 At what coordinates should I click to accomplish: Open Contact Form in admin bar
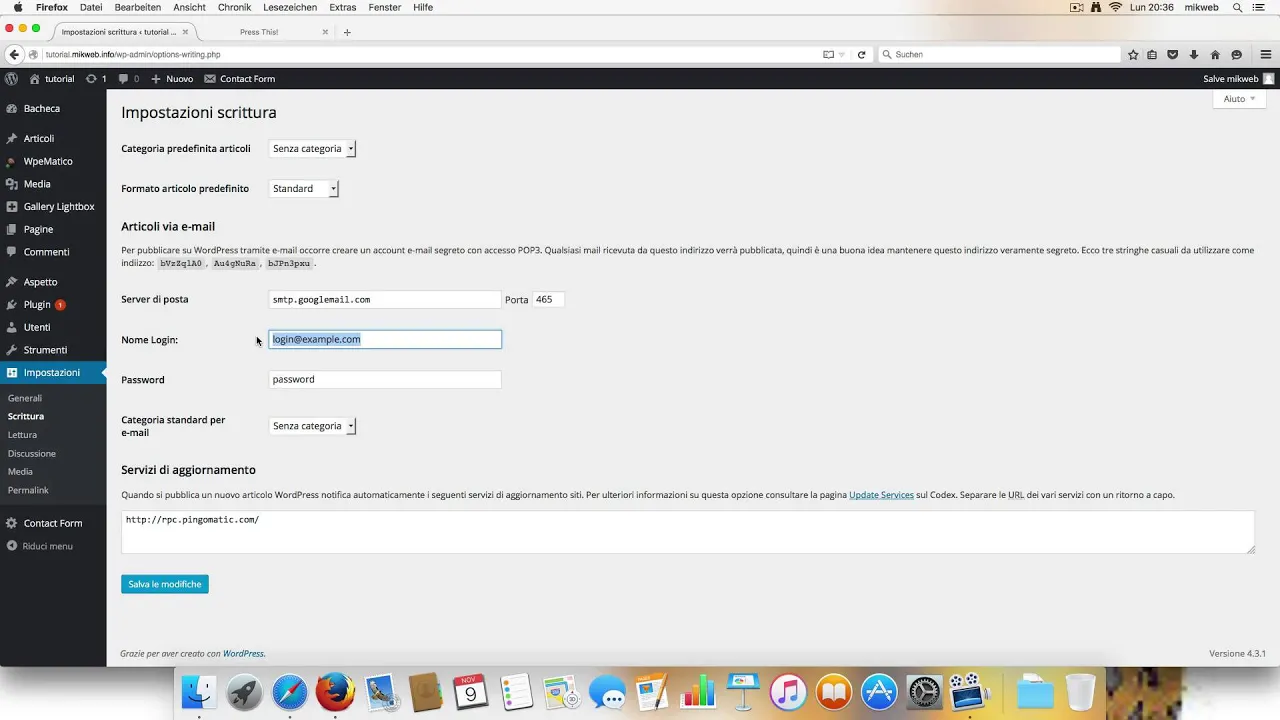240,78
